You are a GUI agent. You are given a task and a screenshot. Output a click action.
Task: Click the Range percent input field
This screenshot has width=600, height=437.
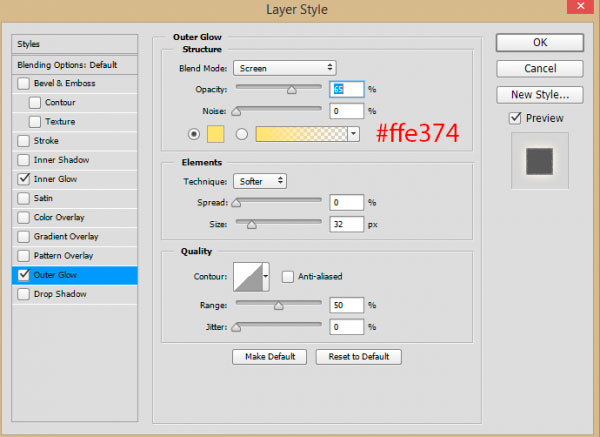point(347,305)
